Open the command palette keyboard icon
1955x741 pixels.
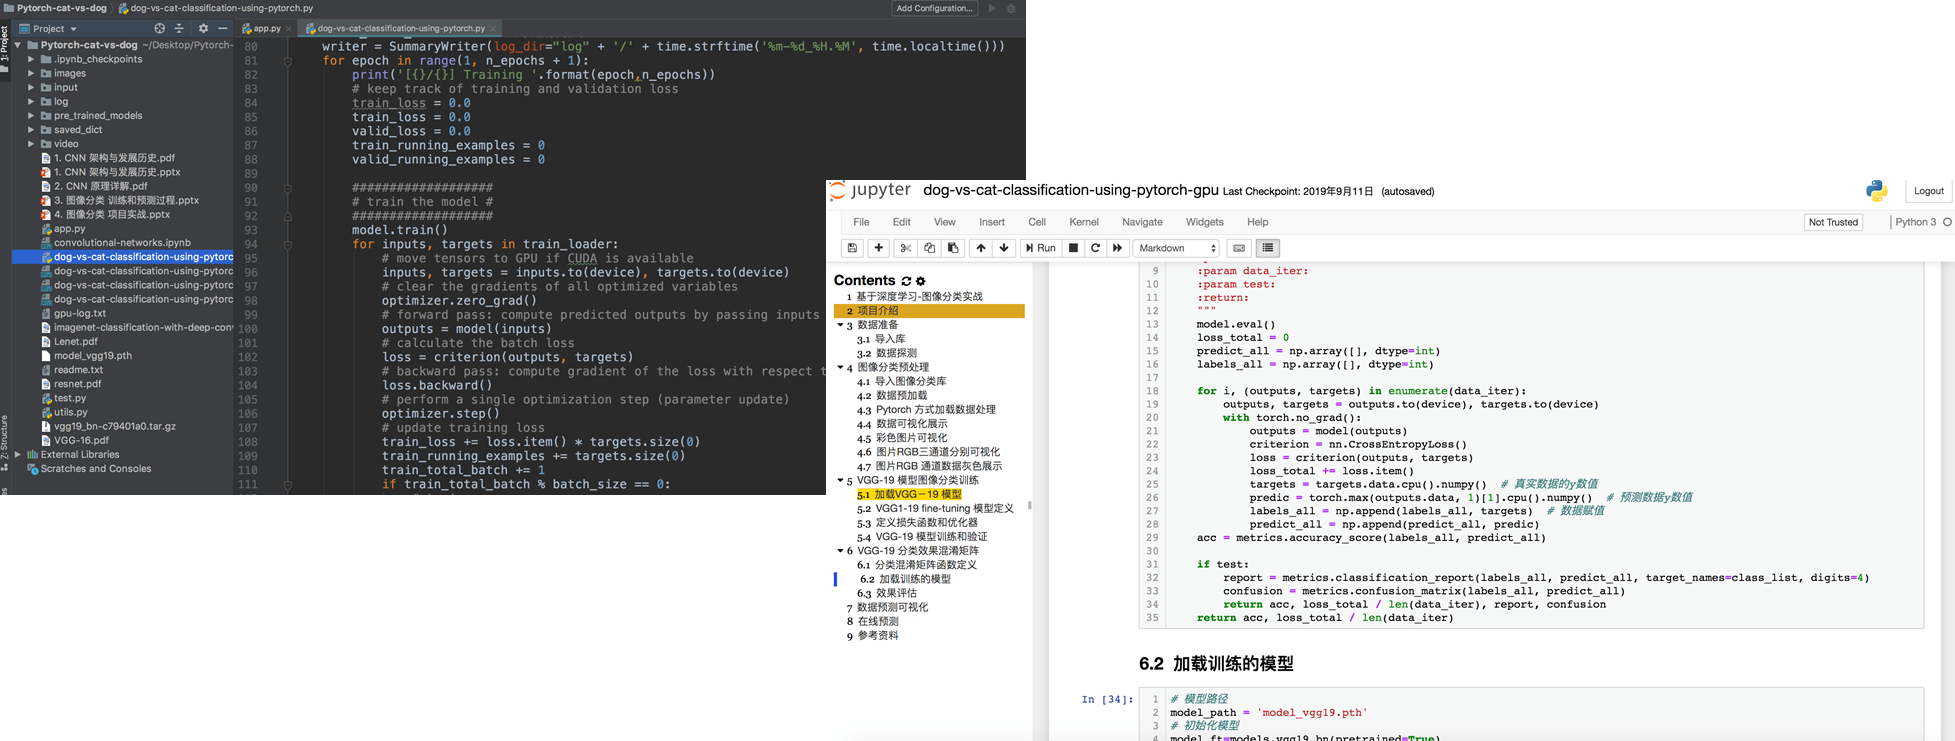point(1239,248)
